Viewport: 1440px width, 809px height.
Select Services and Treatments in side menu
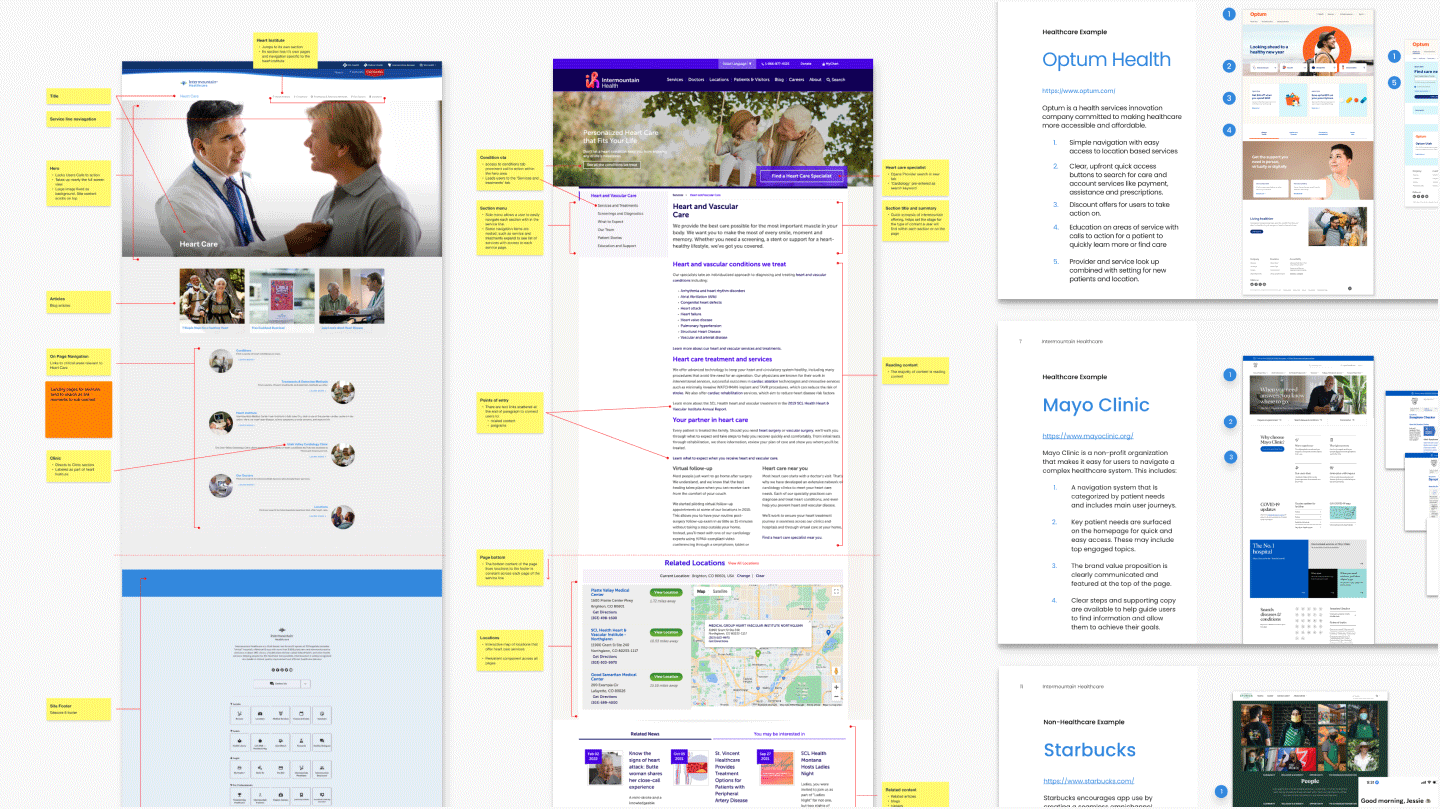618,205
